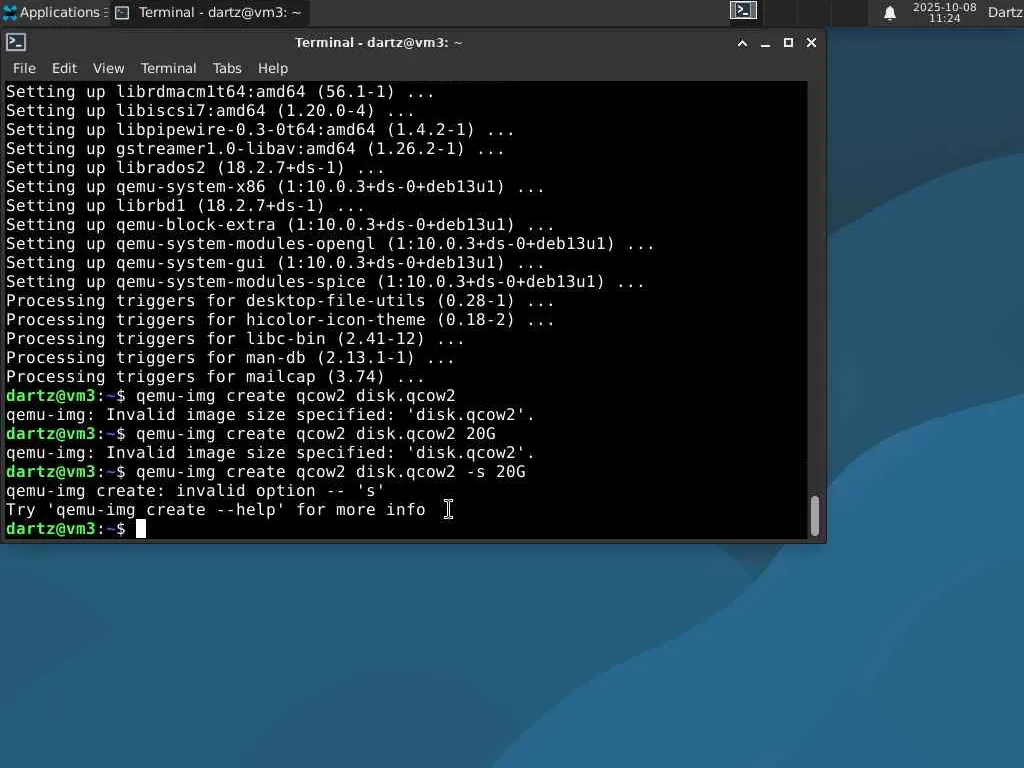Click the "invalid option -- 's'" line
Image resolution: width=1024 pixels, height=768 pixels.
coord(195,490)
